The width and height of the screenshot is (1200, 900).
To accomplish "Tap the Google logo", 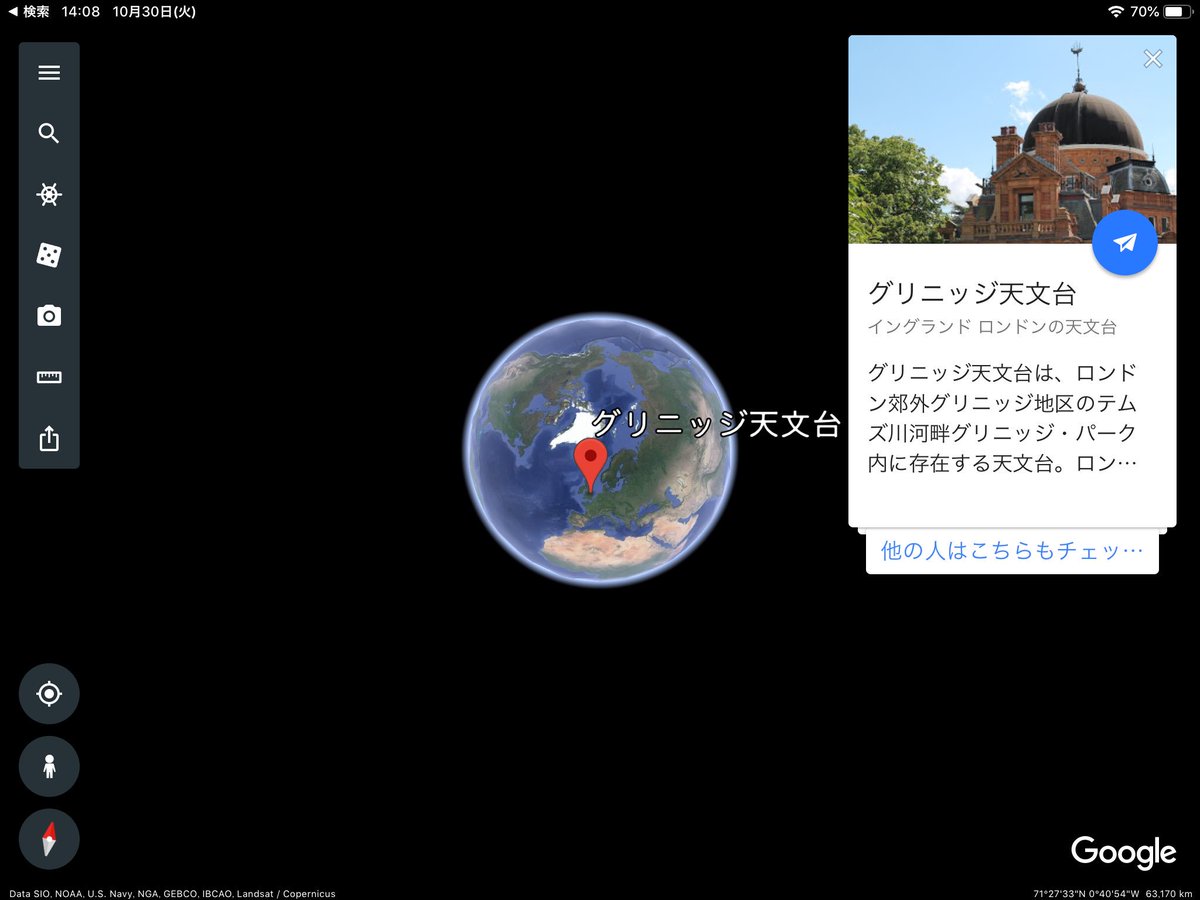I will pos(1124,853).
